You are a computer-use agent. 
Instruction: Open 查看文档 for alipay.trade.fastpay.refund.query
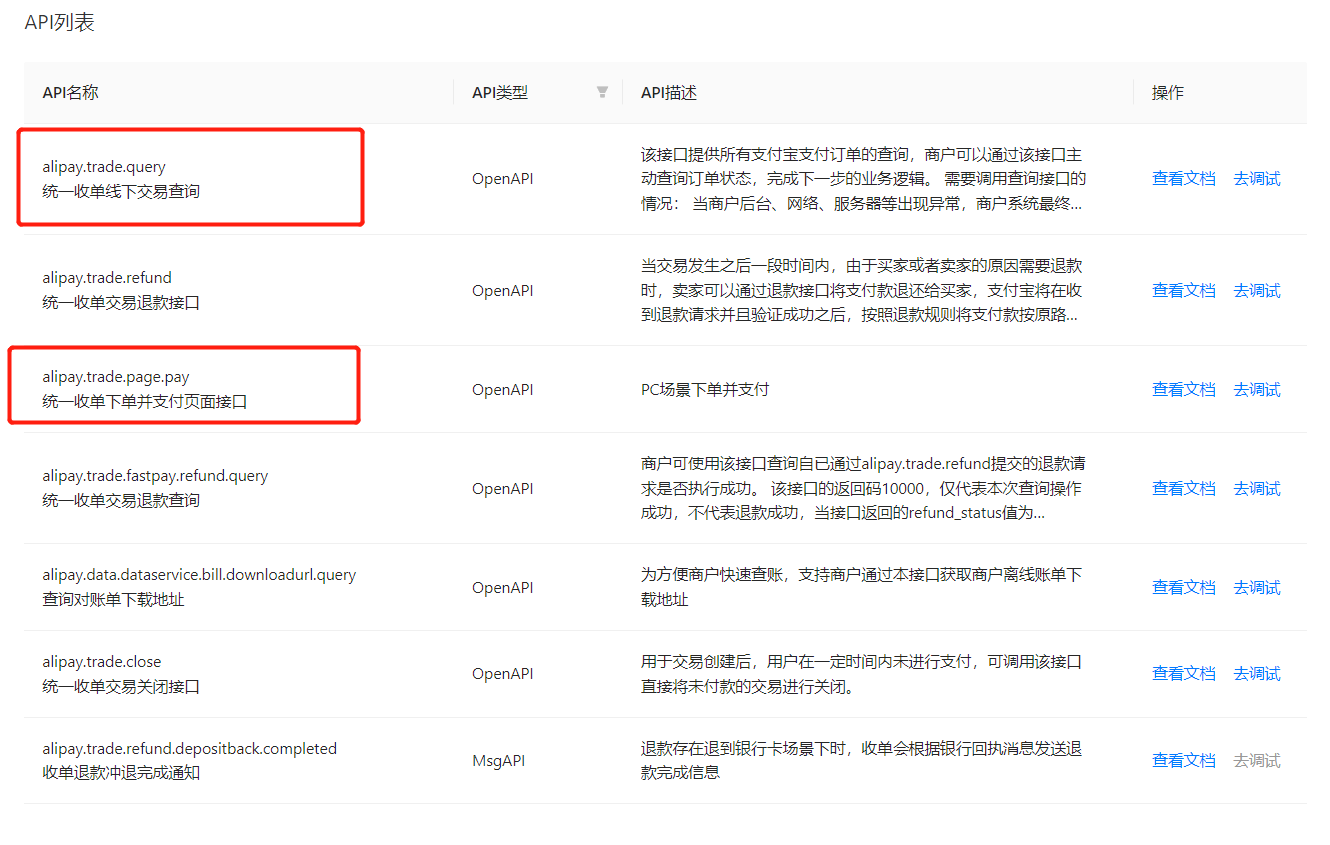pos(1184,489)
